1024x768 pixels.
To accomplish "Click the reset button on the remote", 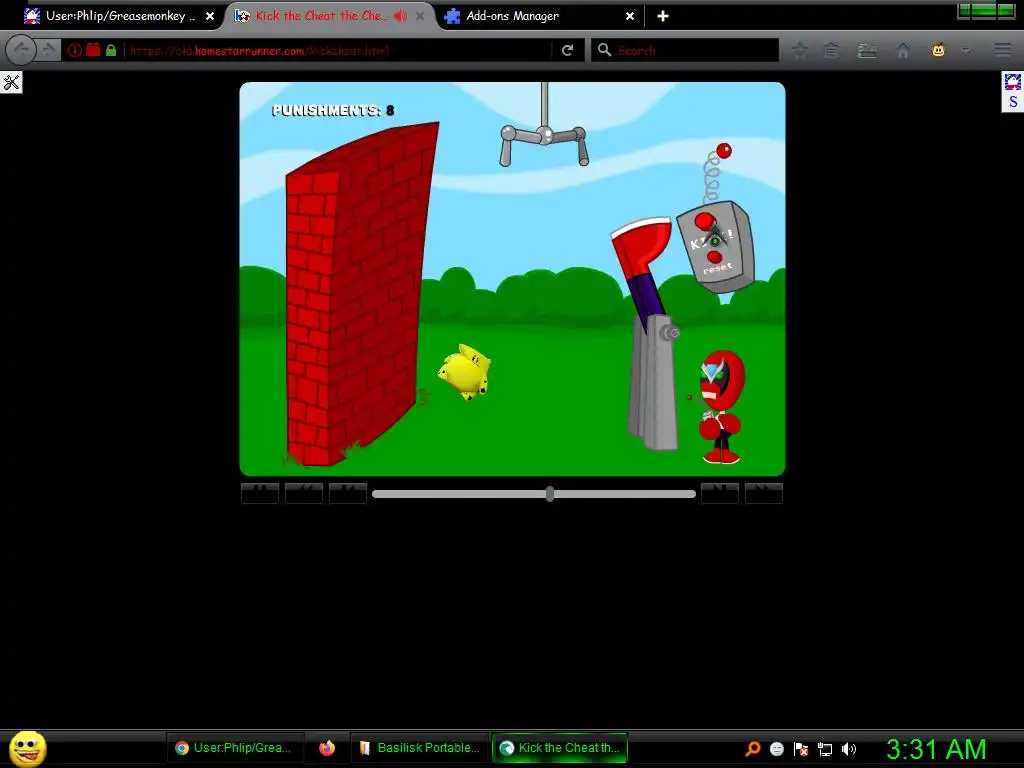I will pos(714,258).
